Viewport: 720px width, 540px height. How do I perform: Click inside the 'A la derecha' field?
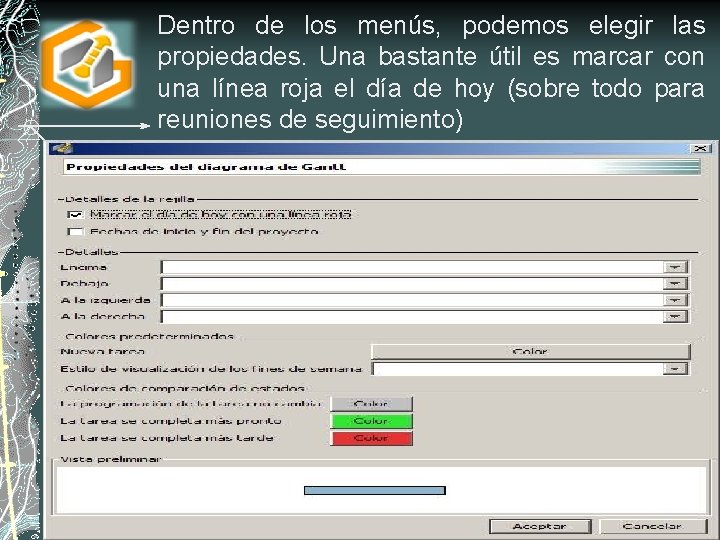click(x=412, y=317)
